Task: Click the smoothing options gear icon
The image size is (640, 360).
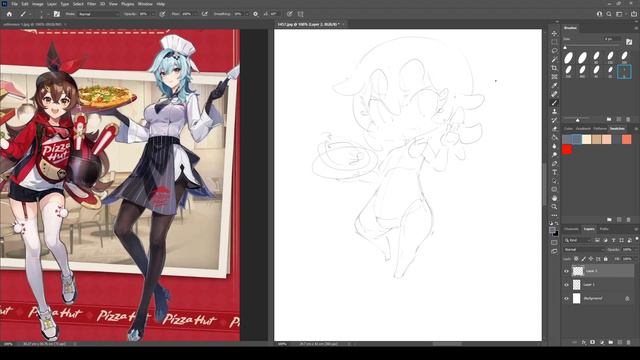Action: (256, 14)
